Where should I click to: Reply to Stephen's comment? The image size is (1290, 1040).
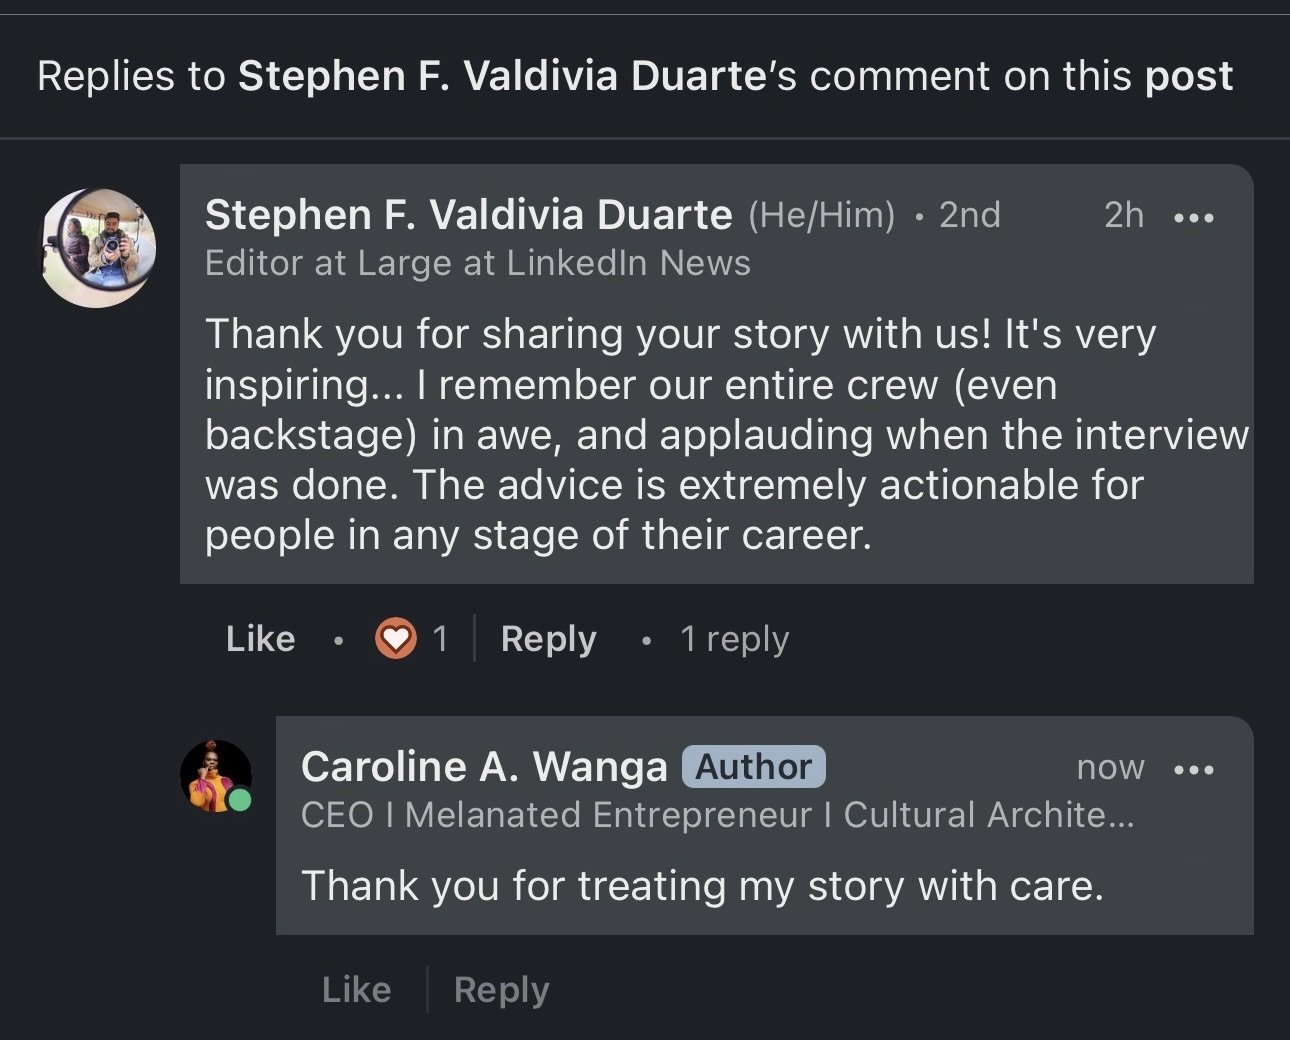[x=548, y=639]
